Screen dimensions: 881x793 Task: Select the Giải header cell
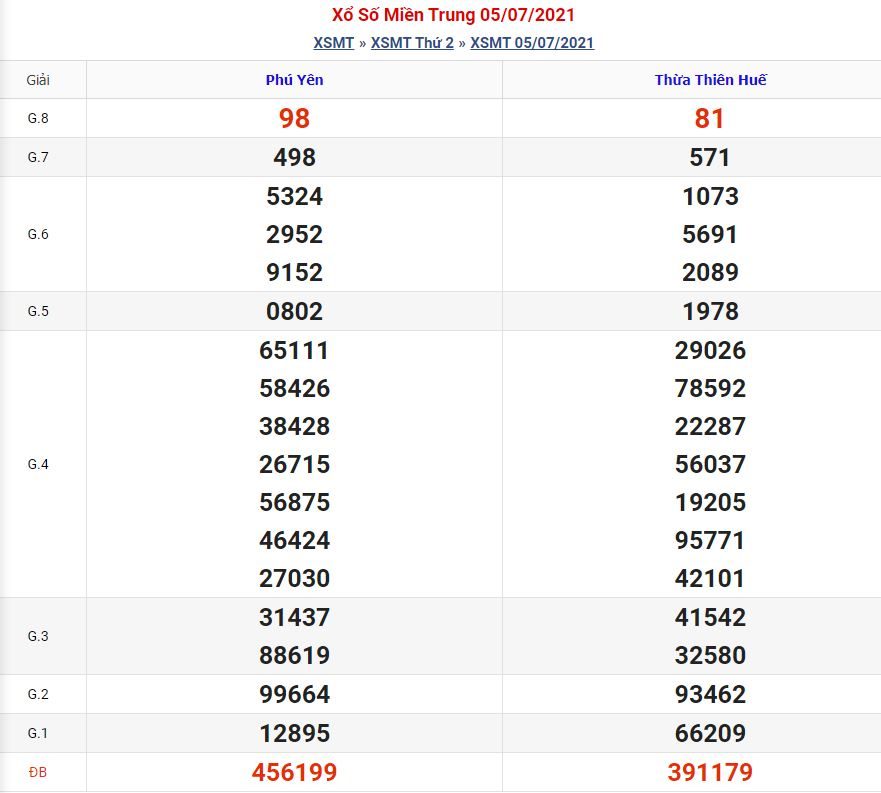(x=38, y=80)
